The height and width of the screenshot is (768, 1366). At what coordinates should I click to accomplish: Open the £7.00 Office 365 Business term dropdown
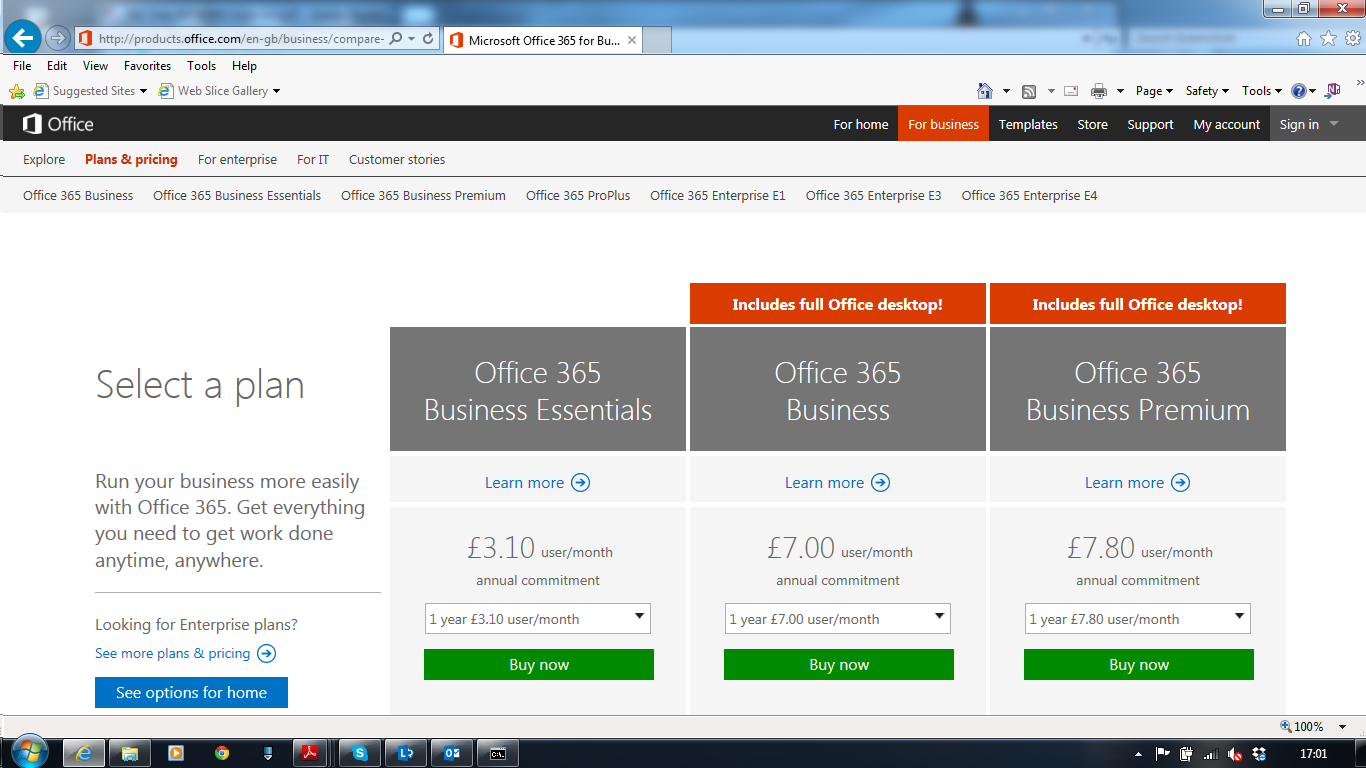(838, 619)
